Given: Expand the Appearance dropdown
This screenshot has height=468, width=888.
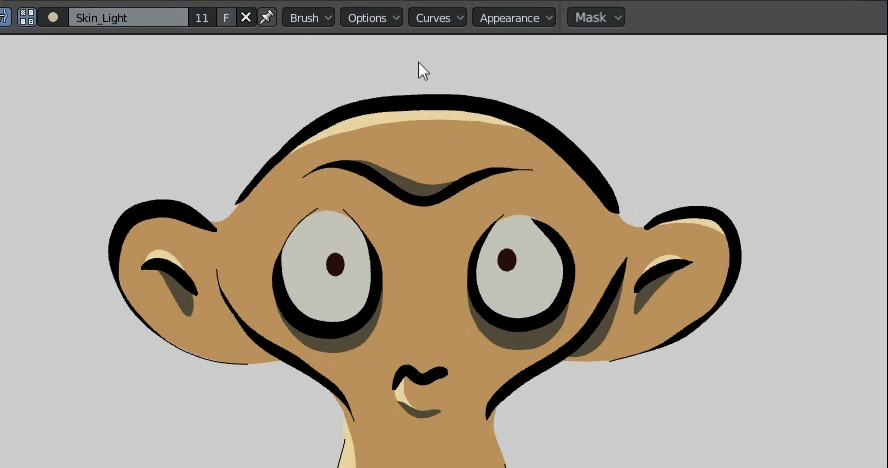Looking at the screenshot, I should 514,18.
